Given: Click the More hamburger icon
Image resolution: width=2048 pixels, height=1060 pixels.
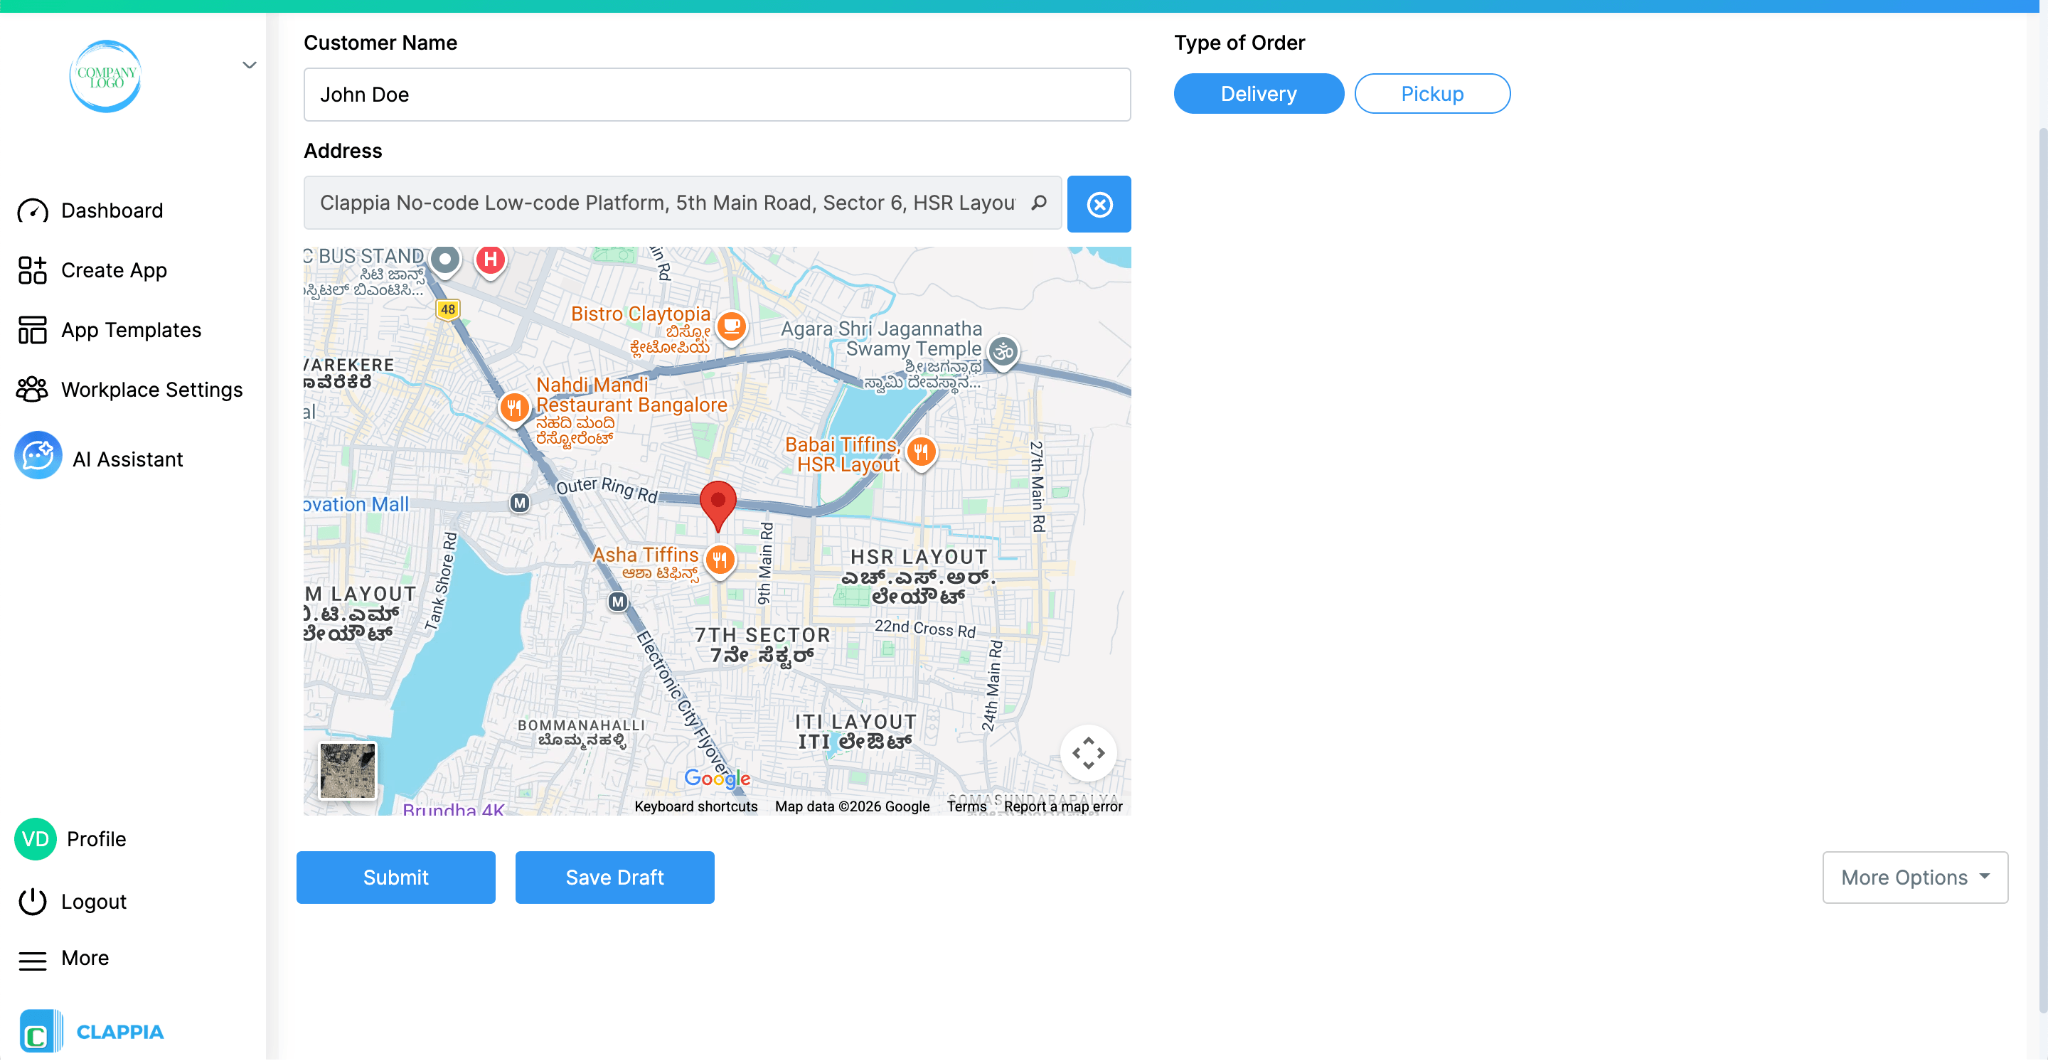Looking at the screenshot, I should 33,961.
